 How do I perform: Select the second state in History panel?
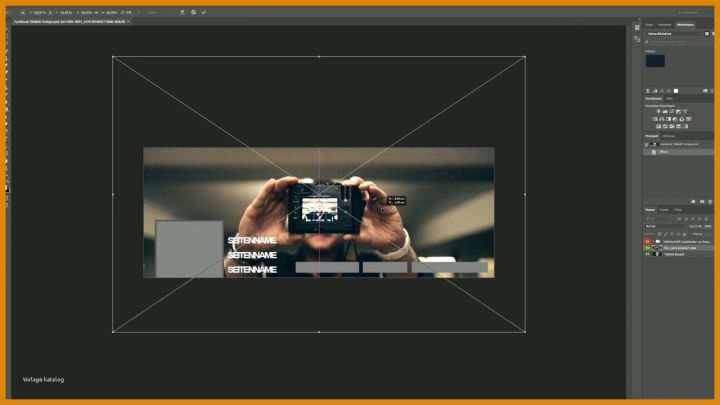pyautogui.click(x=678, y=152)
